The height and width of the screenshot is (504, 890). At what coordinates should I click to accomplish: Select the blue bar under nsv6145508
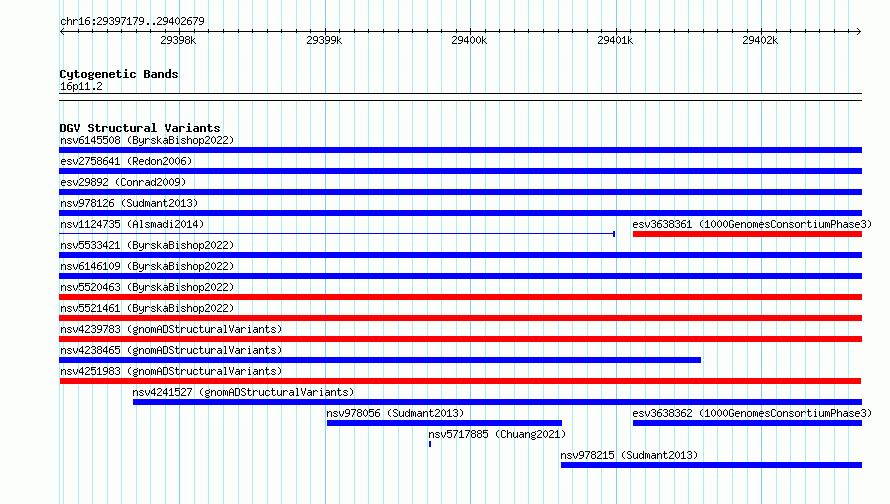460,150
